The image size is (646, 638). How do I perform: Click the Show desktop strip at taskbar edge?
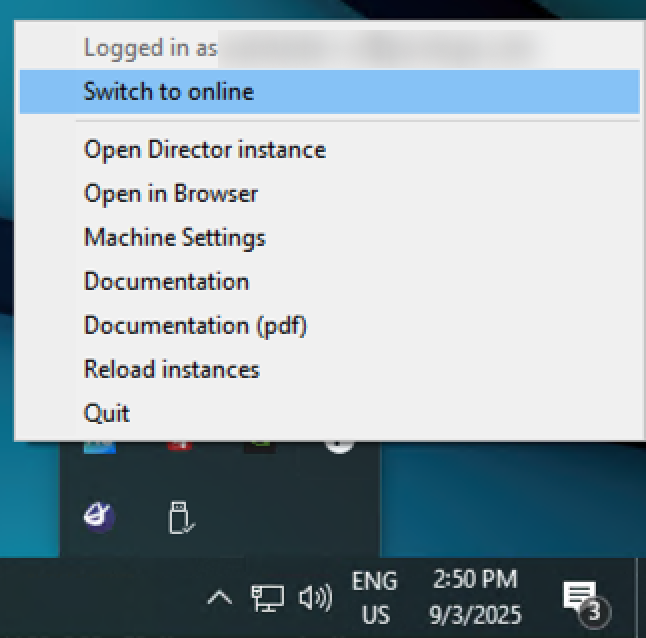(x=641, y=598)
